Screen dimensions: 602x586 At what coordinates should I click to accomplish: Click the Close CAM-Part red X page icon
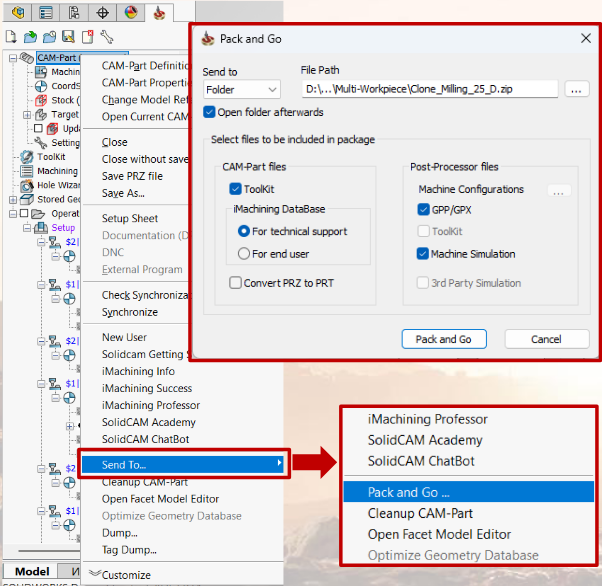pos(88,37)
